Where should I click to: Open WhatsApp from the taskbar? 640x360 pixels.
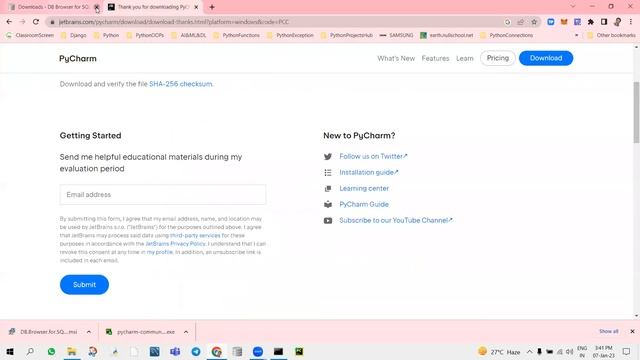click(x=51, y=351)
